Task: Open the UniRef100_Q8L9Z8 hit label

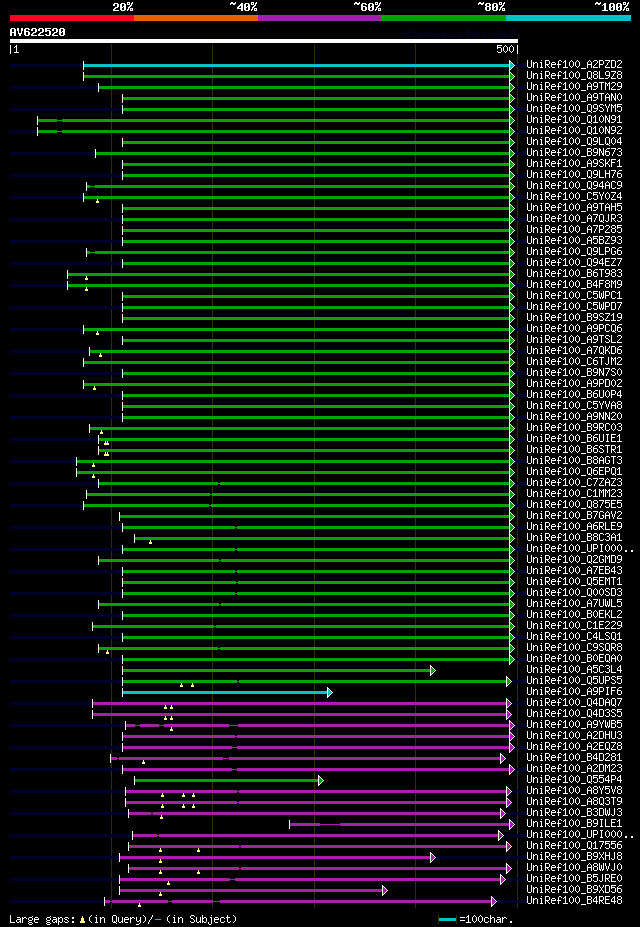Action: click(574, 75)
